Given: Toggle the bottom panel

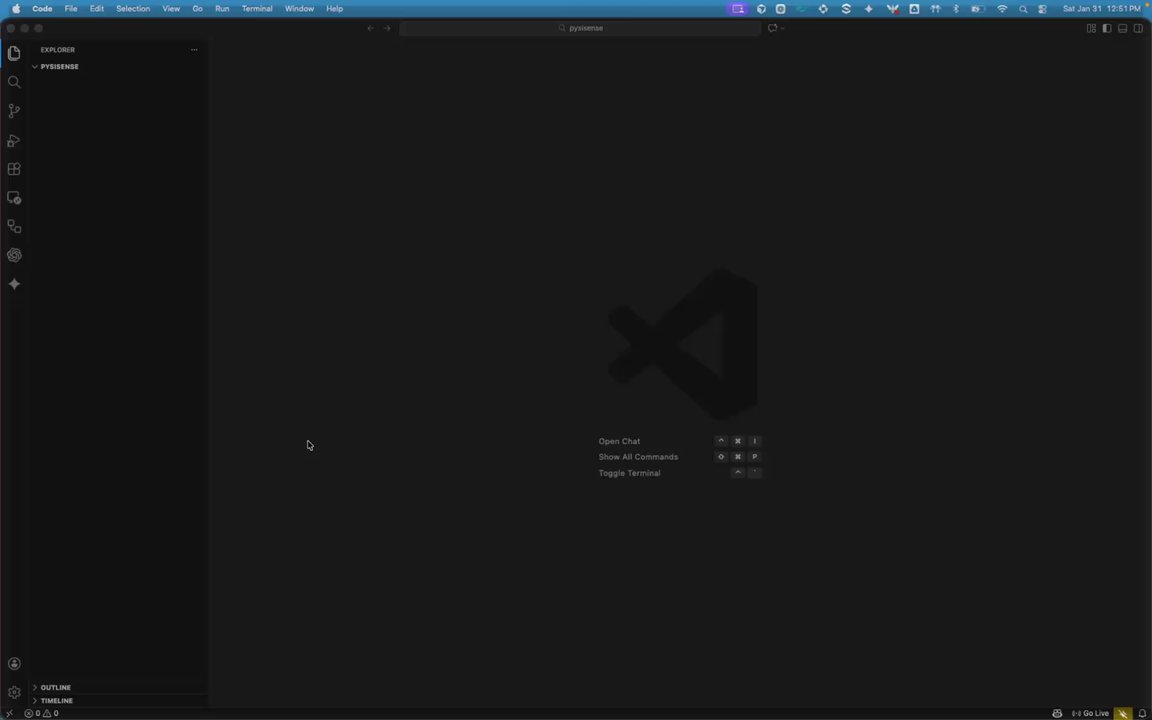Looking at the screenshot, I should [x=1123, y=28].
